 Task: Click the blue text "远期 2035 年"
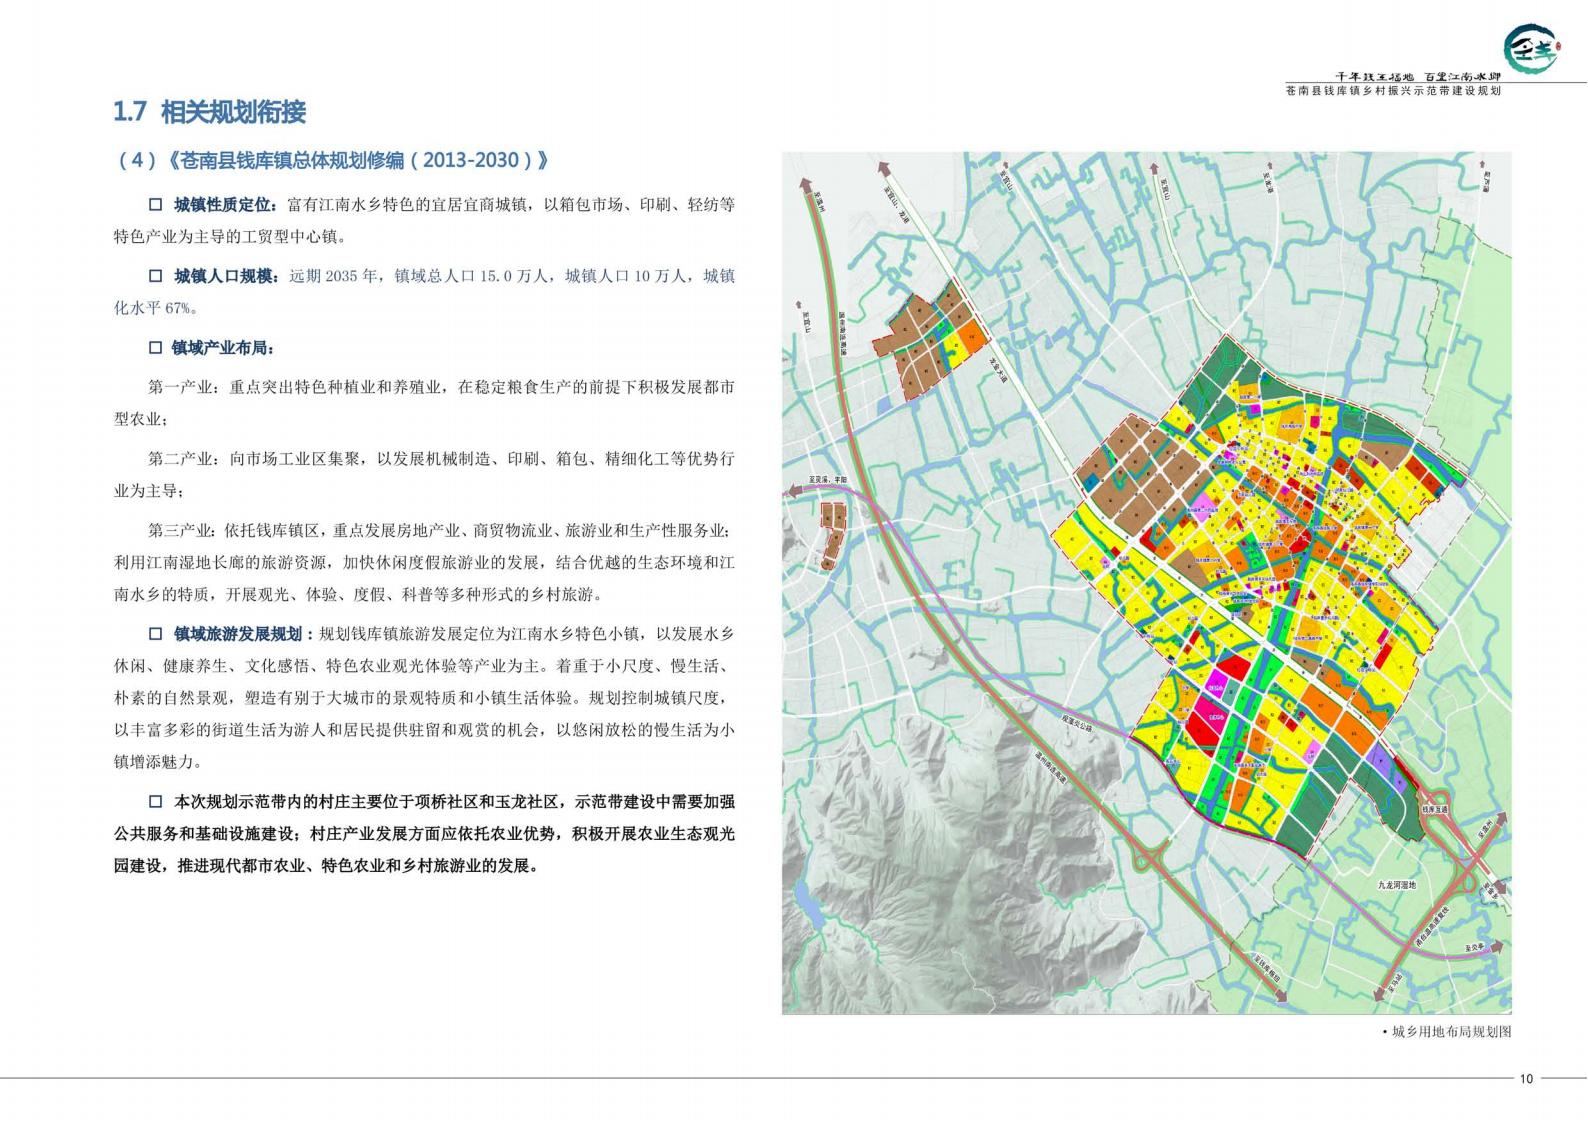[x=334, y=276]
